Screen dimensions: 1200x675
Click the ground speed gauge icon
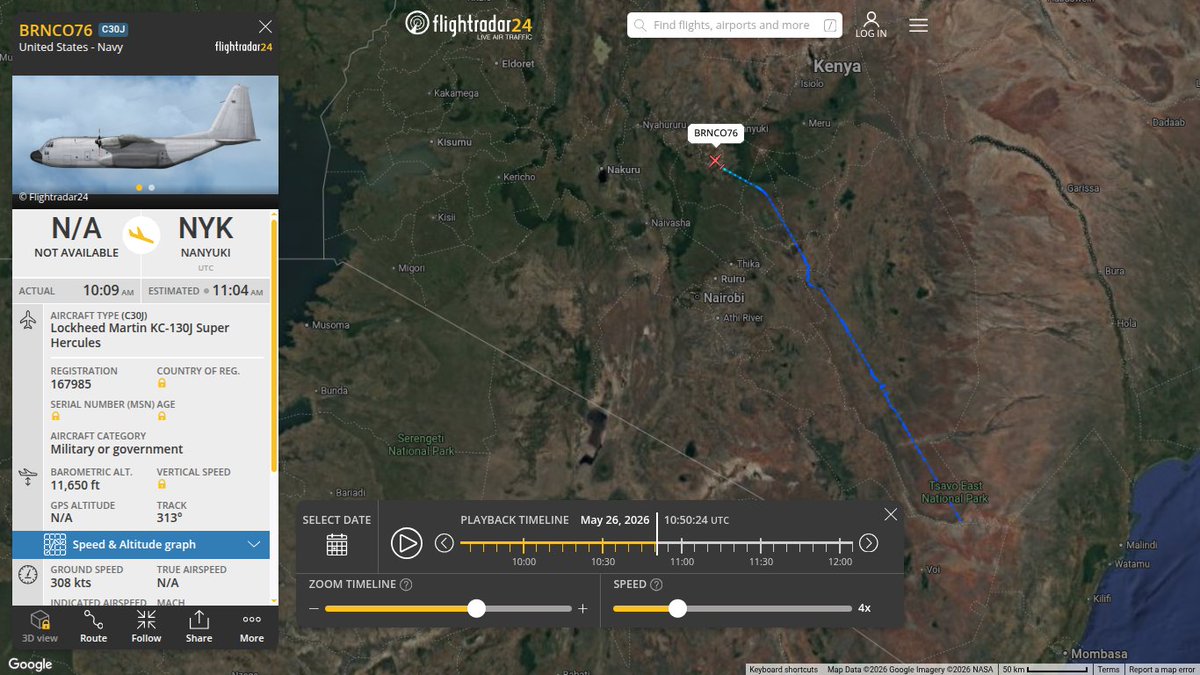[29, 575]
